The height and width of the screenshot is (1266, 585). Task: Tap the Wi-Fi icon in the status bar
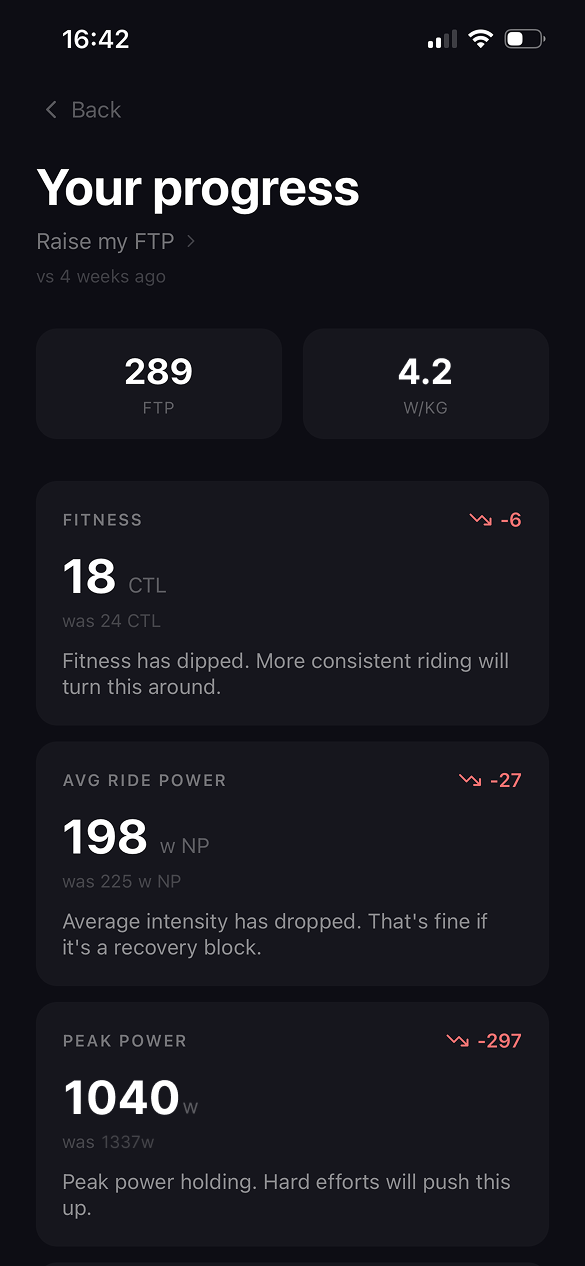(x=480, y=38)
